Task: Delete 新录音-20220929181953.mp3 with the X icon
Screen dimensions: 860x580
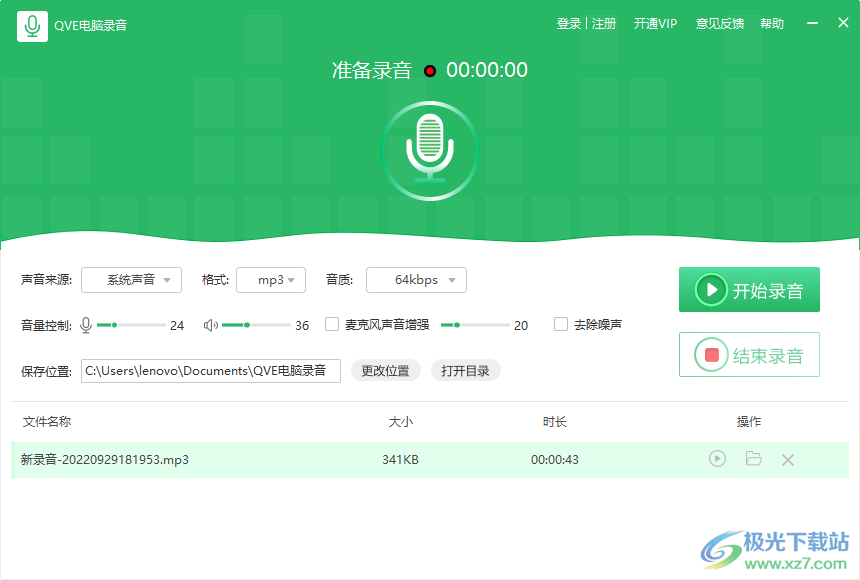Action: coord(788,459)
